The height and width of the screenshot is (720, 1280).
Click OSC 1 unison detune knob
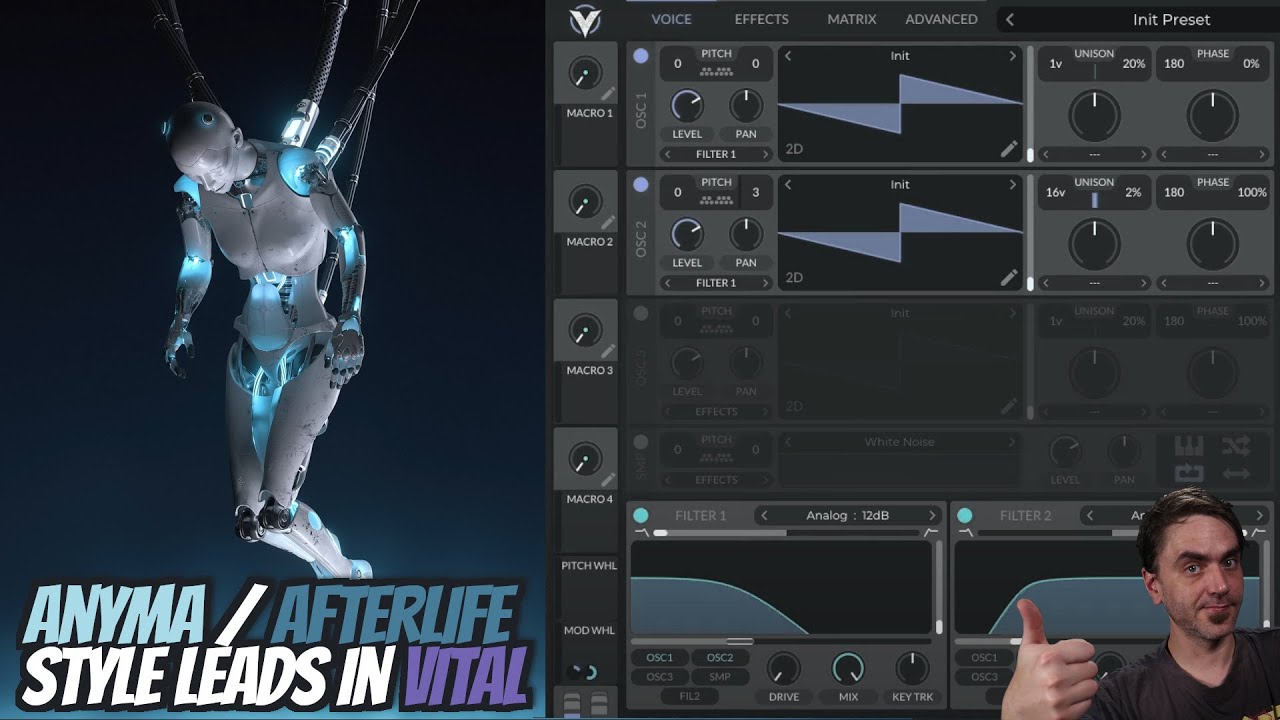pos(1095,115)
